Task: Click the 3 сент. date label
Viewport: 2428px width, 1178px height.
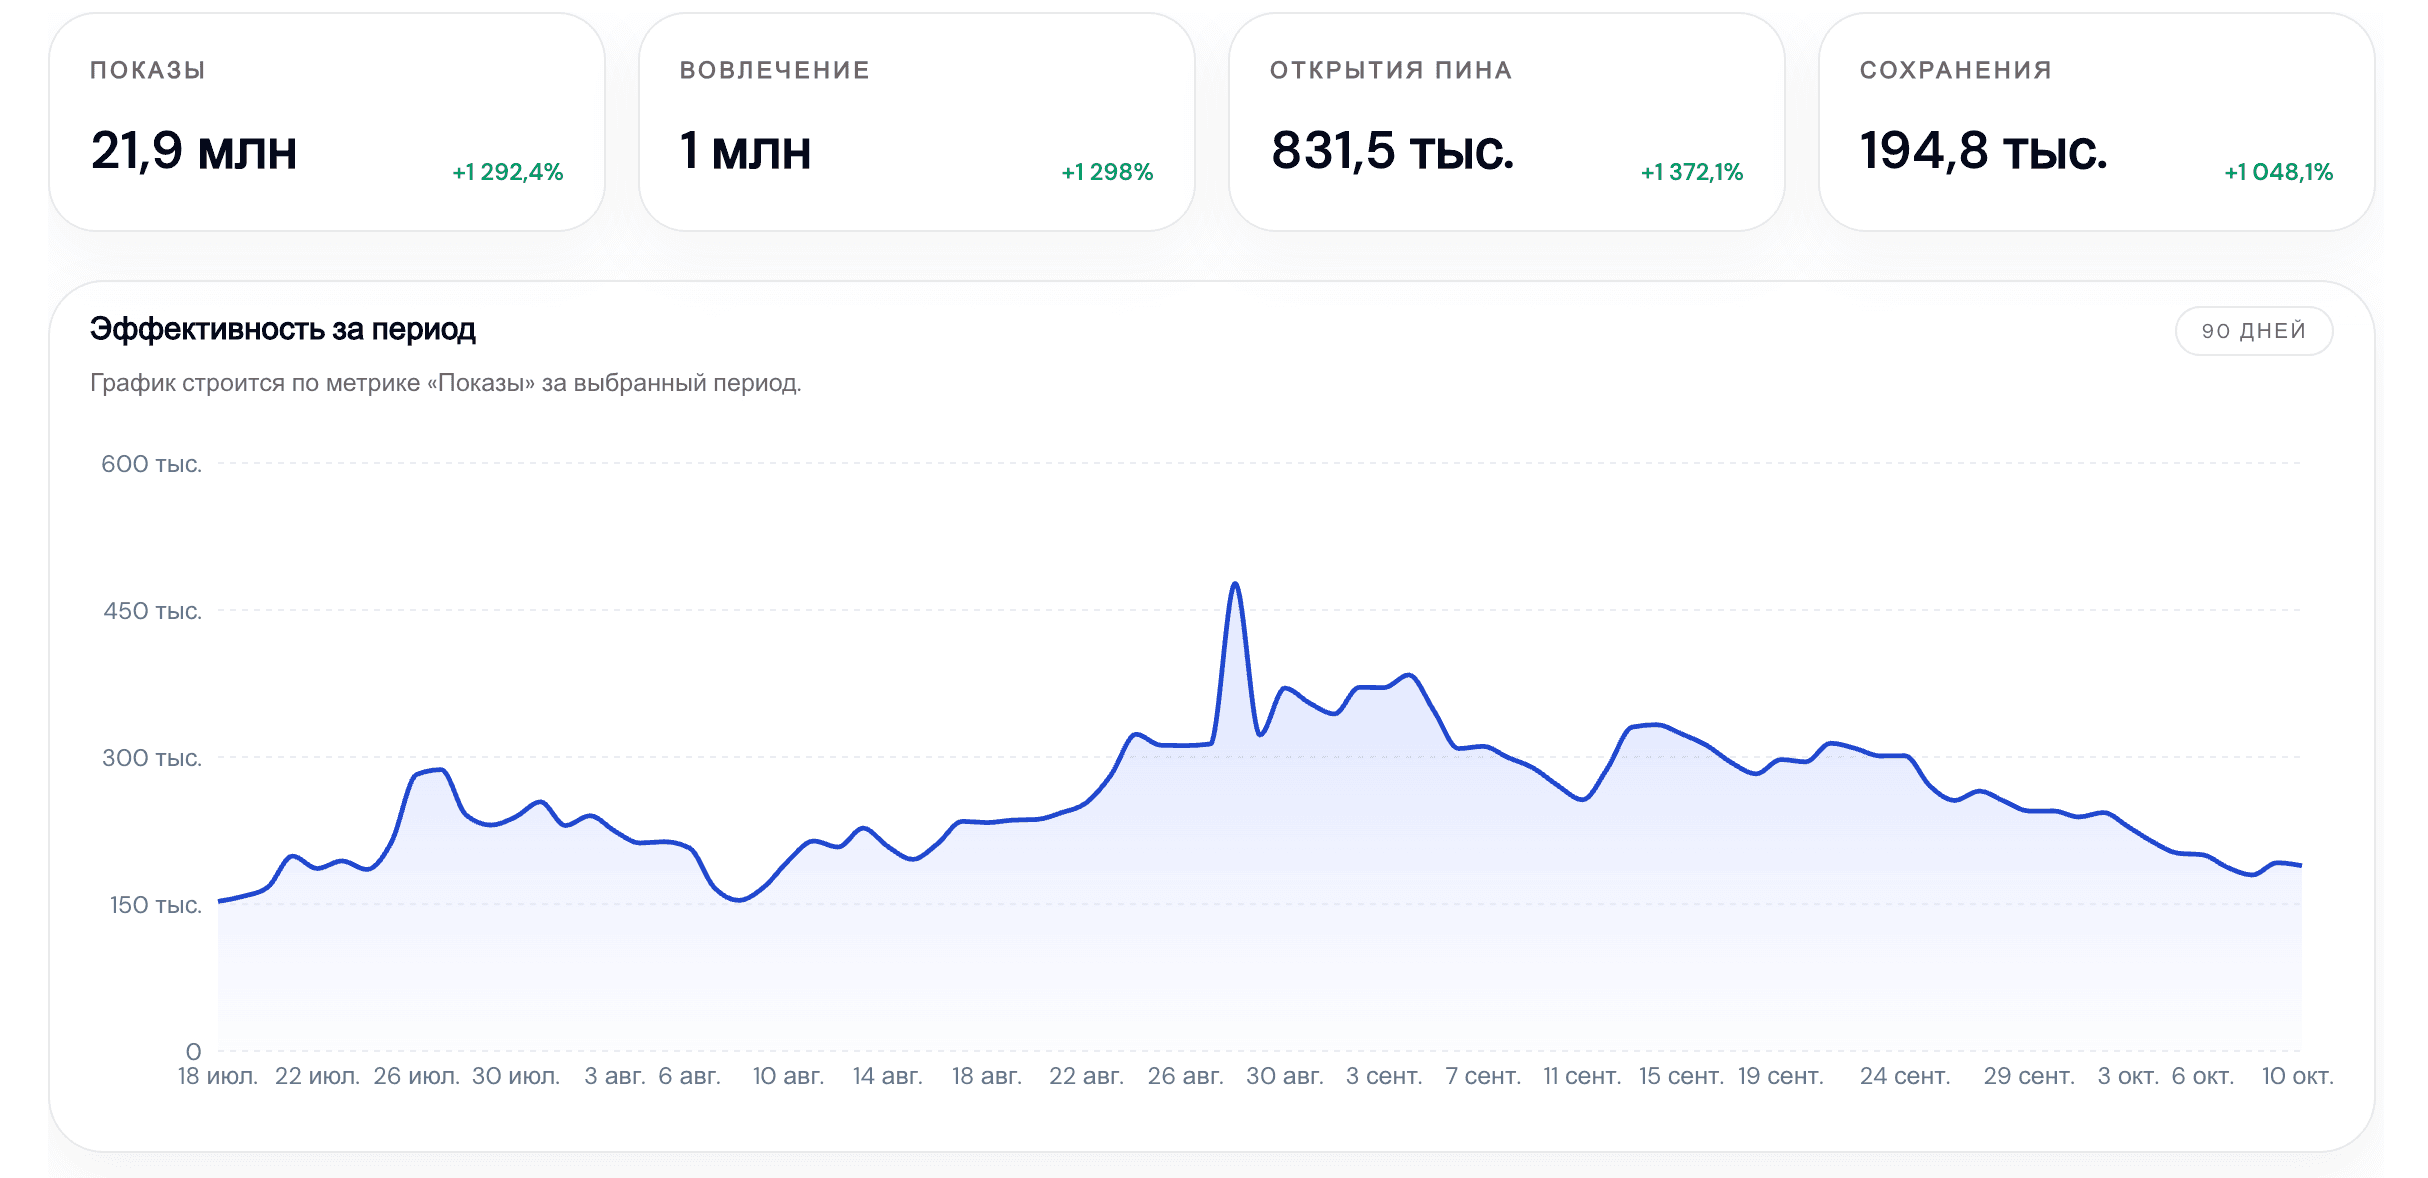Action: tap(1383, 1076)
